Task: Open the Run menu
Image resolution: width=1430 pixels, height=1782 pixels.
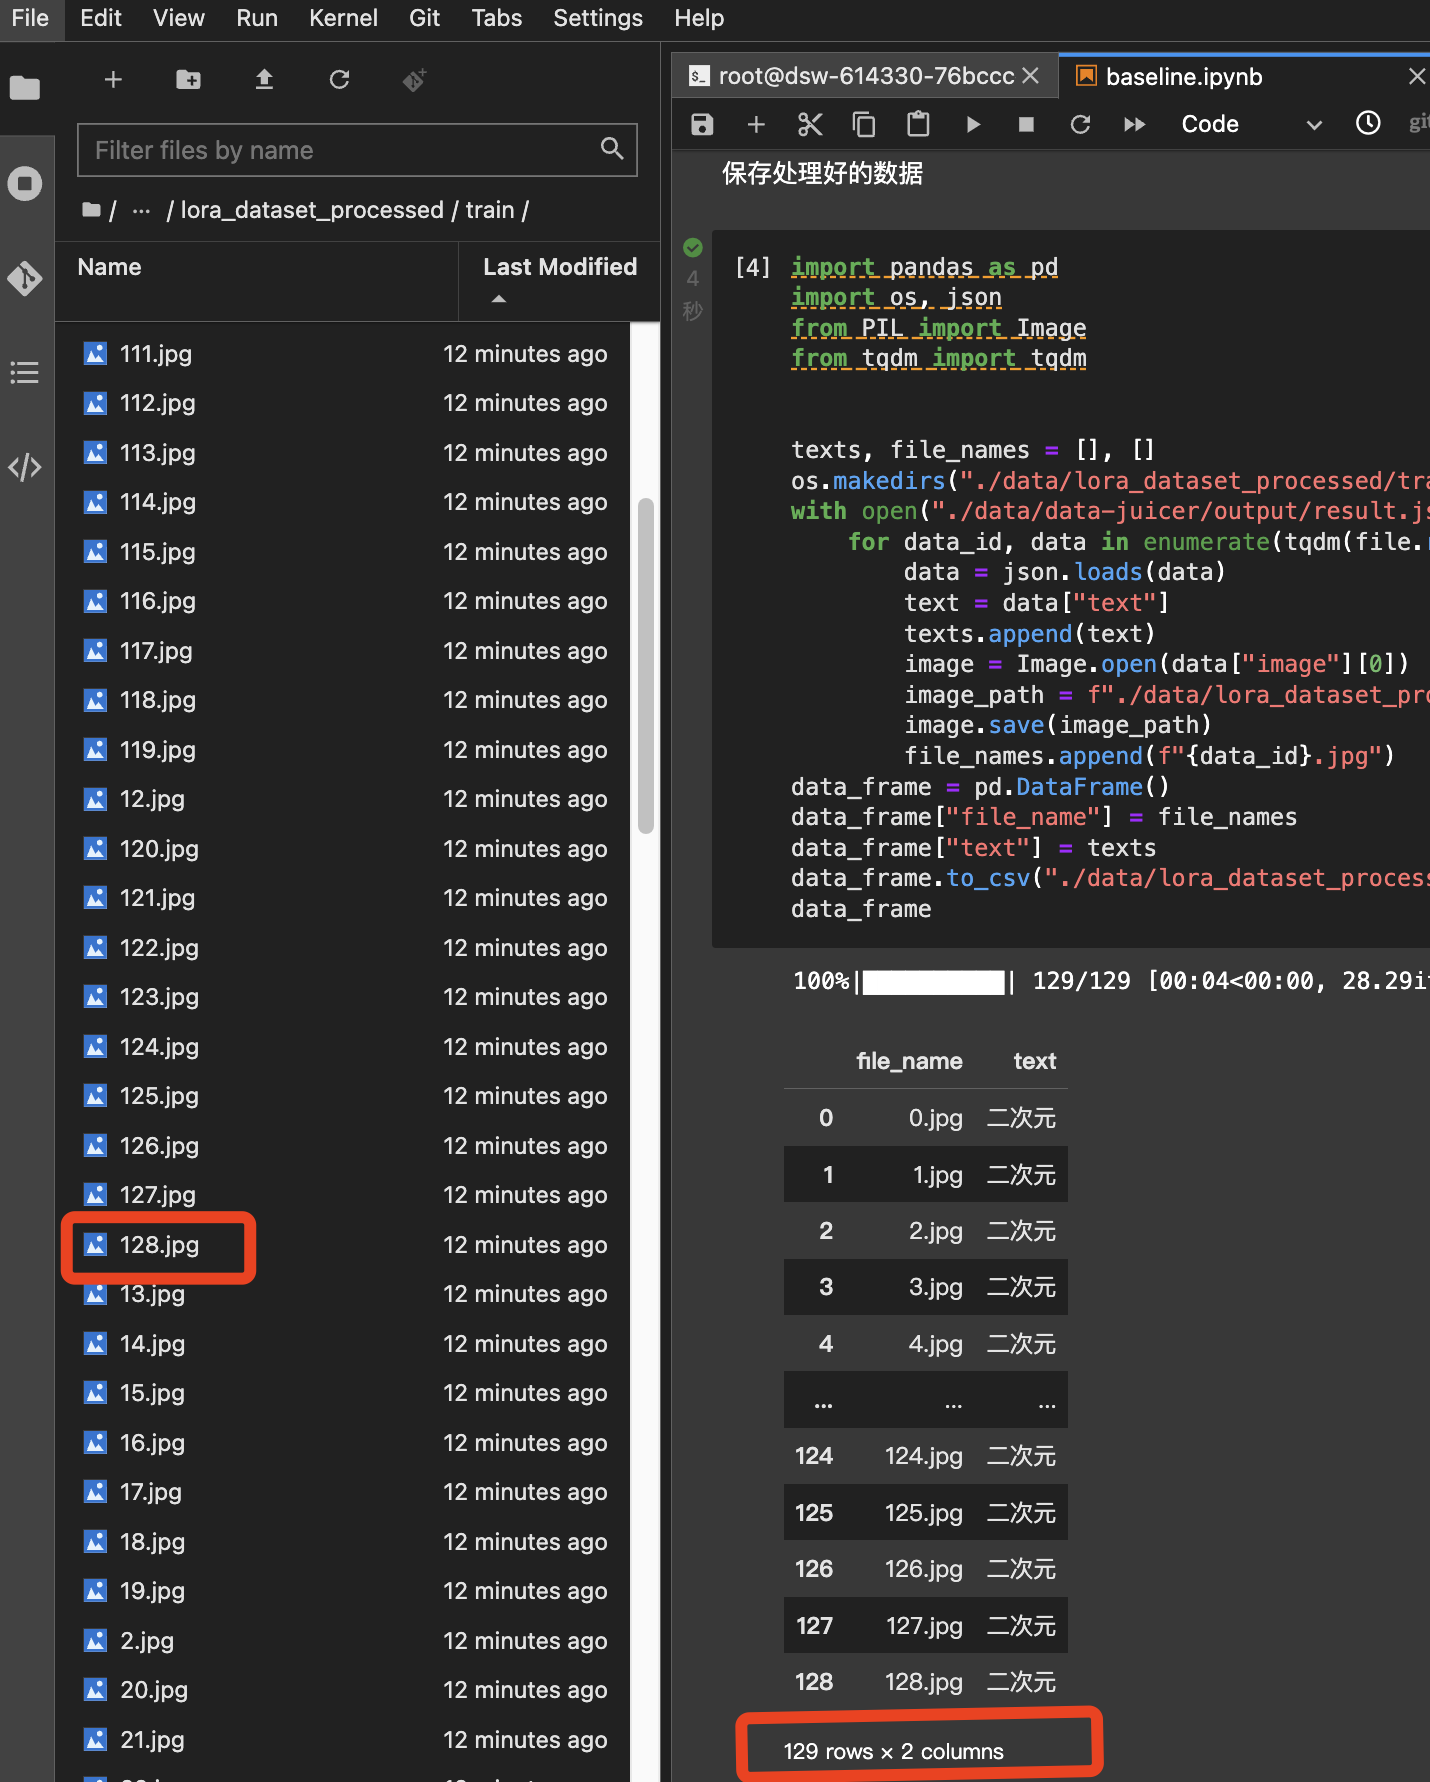Action: point(257,18)
